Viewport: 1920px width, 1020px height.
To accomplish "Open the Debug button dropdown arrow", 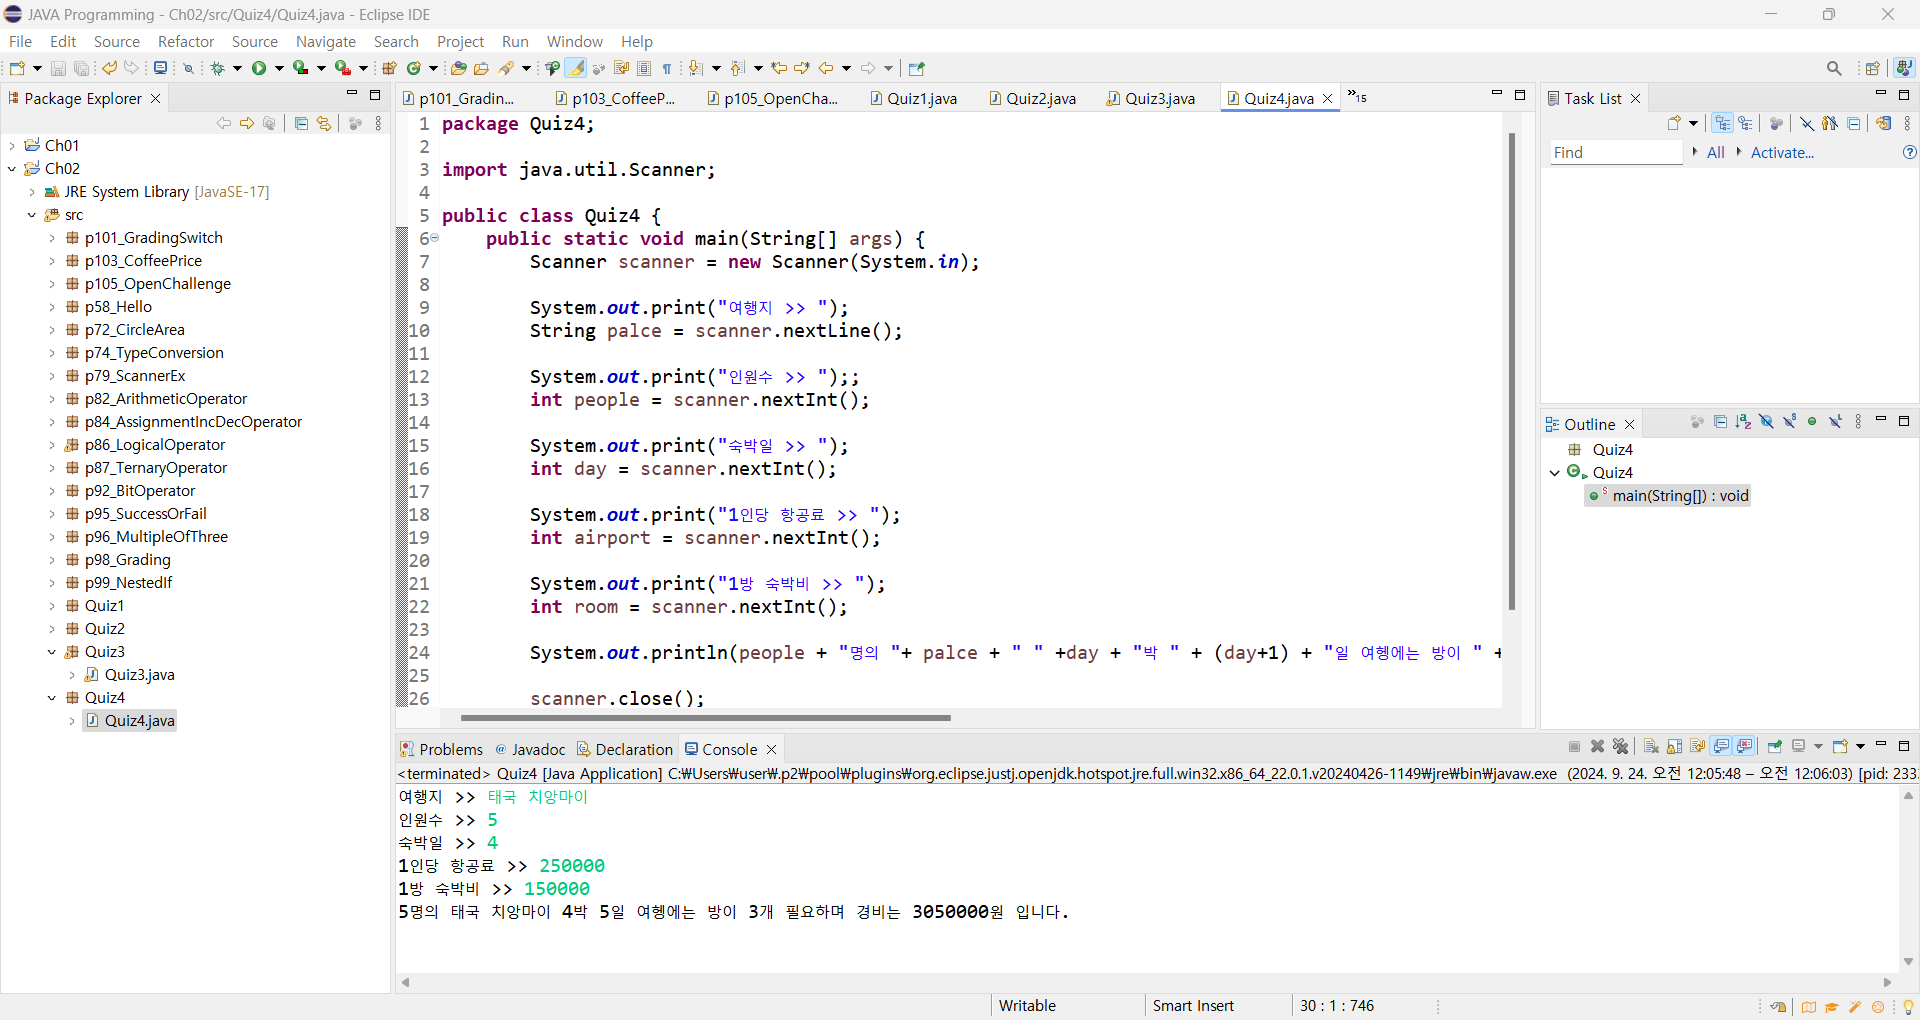I will tap(237, 68).
